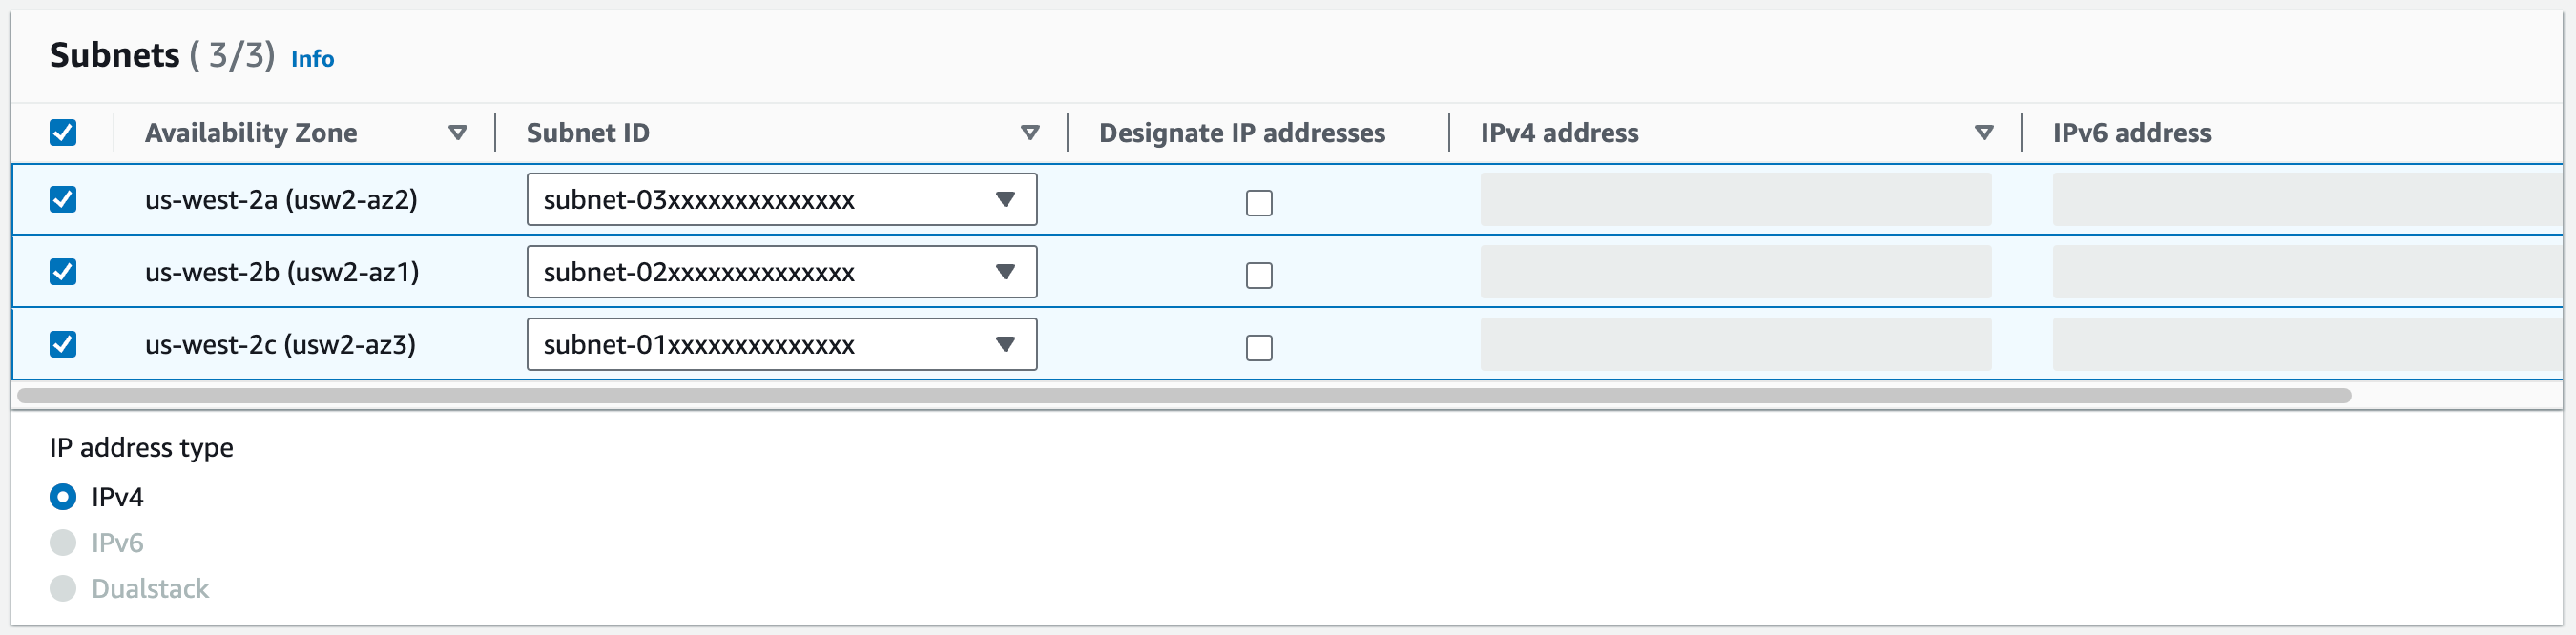This screenshot has width=2576, height=635.
Task: Toggle the select-all subnets checkbox
Action: click(x=63, y=133)
